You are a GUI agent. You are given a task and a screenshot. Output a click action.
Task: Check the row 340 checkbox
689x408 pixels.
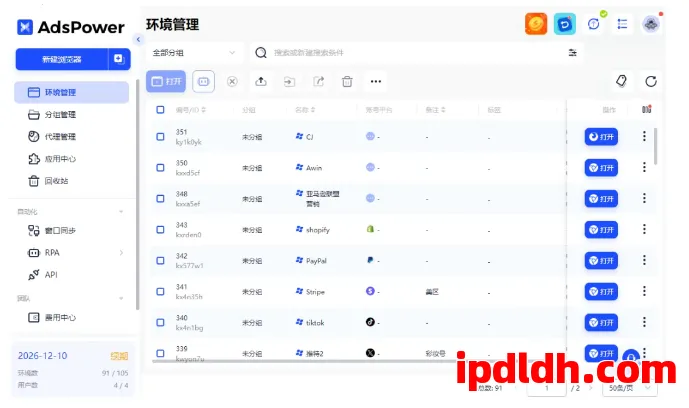click(160, 322)
